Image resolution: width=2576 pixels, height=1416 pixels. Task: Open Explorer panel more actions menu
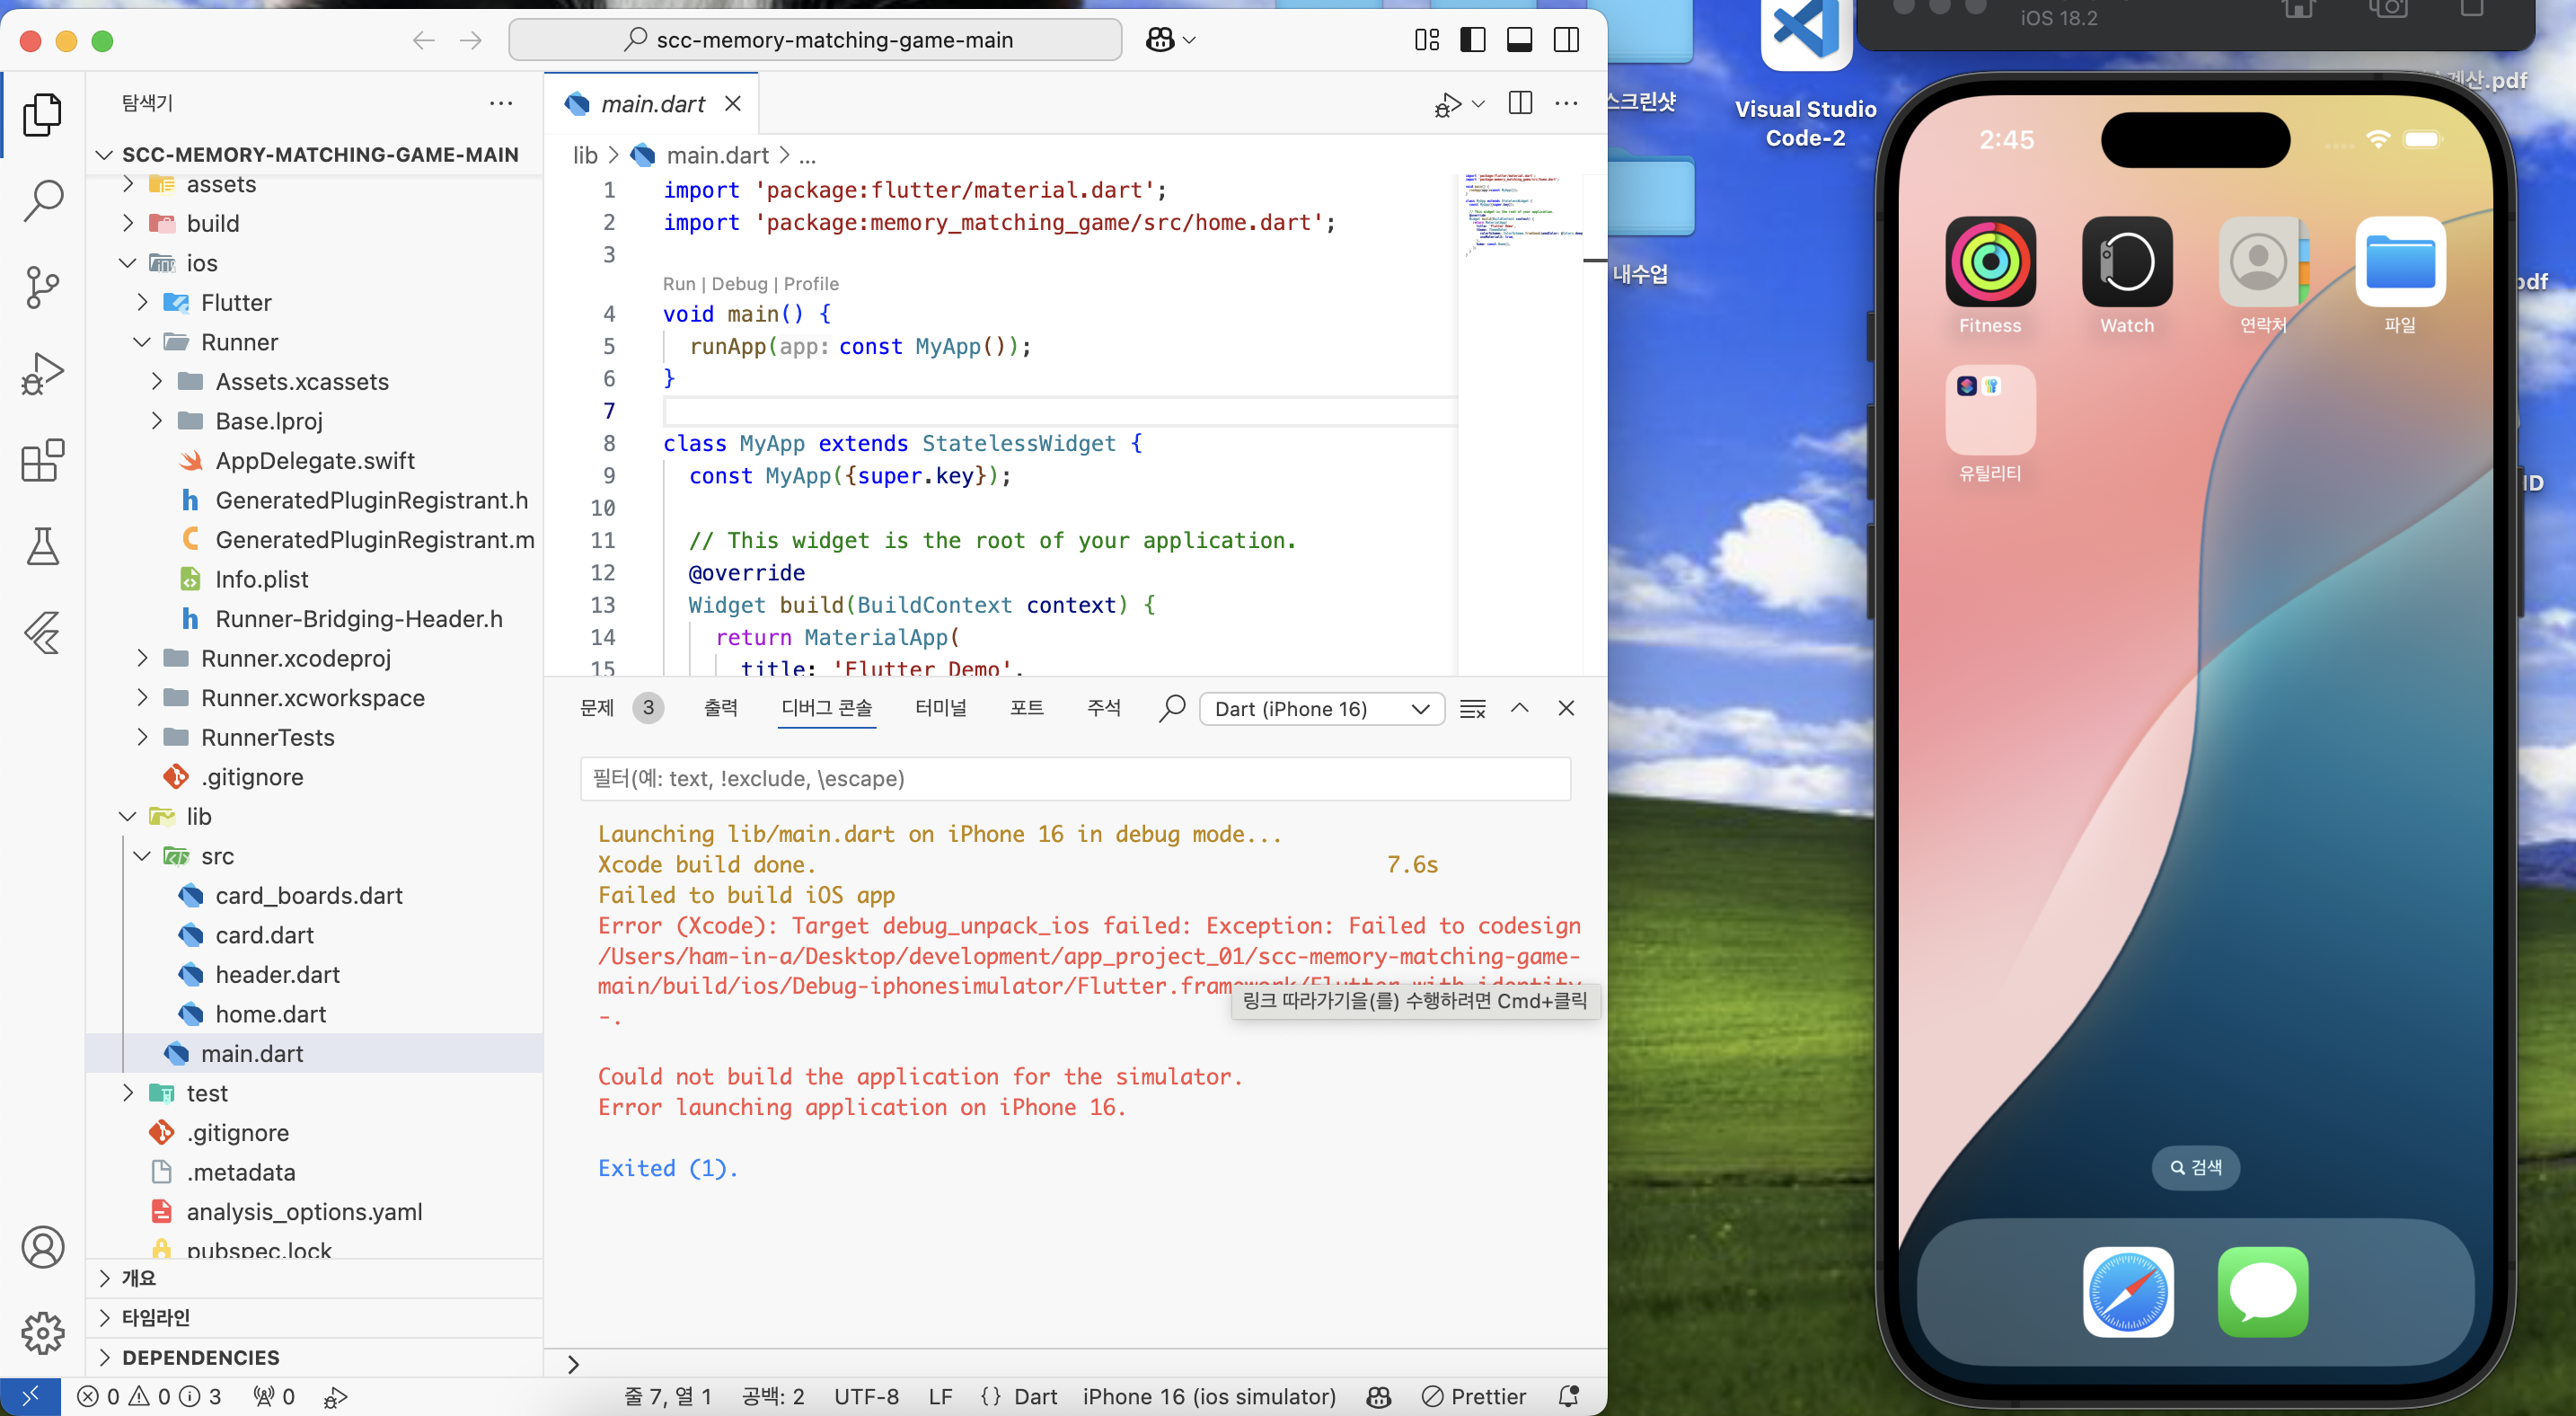[x=501, y=102]
